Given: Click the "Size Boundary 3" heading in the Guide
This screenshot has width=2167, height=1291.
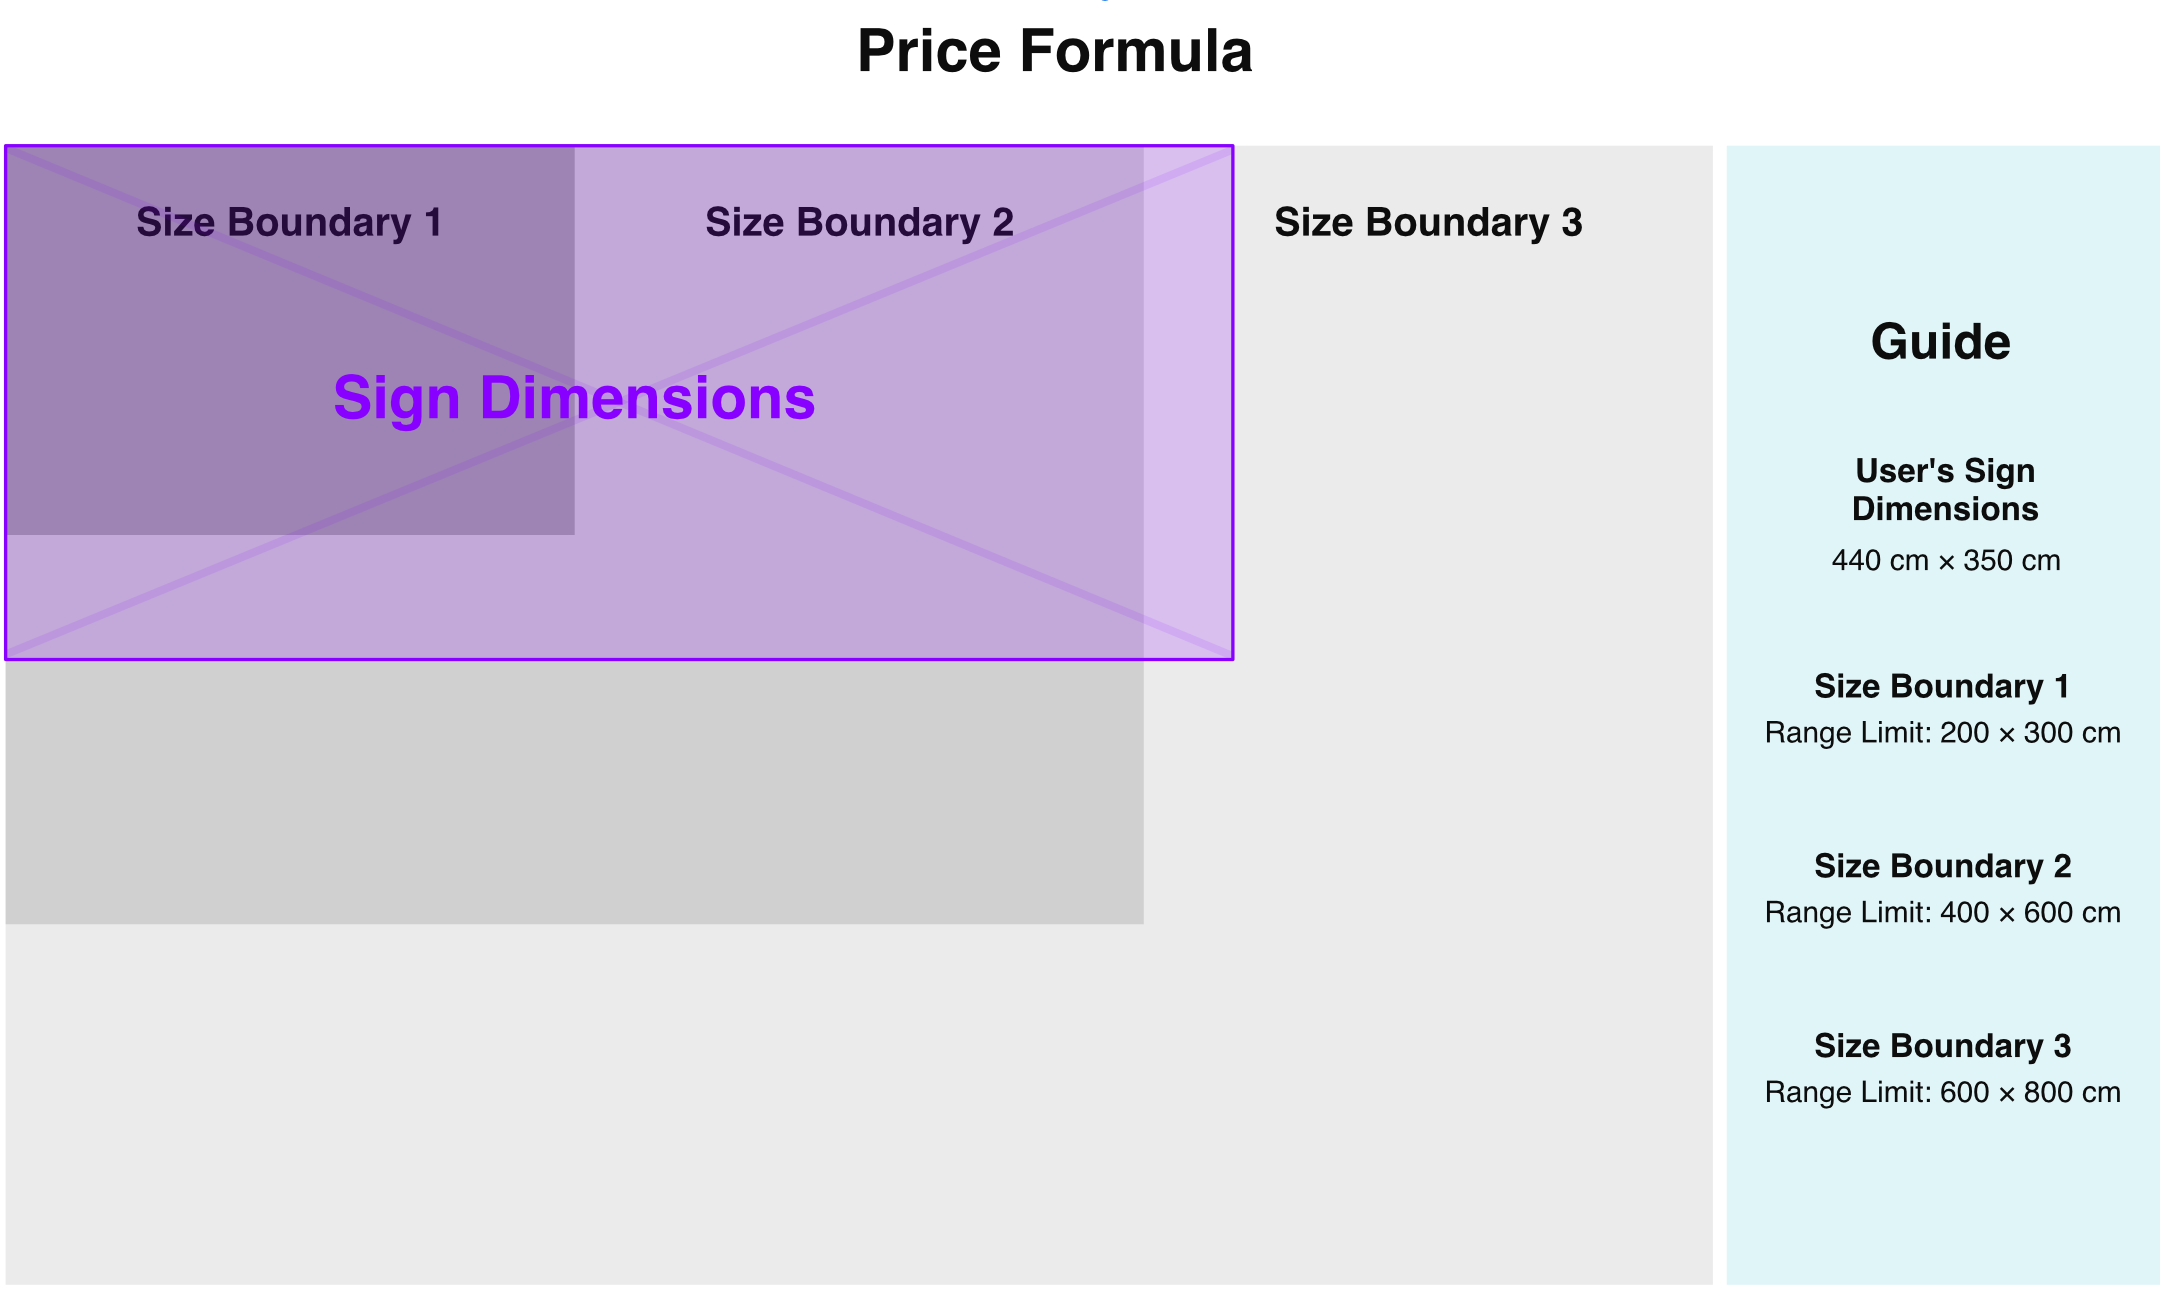Looking at the screenshot, I should pyautogui.click(x=1942, y=1046).
